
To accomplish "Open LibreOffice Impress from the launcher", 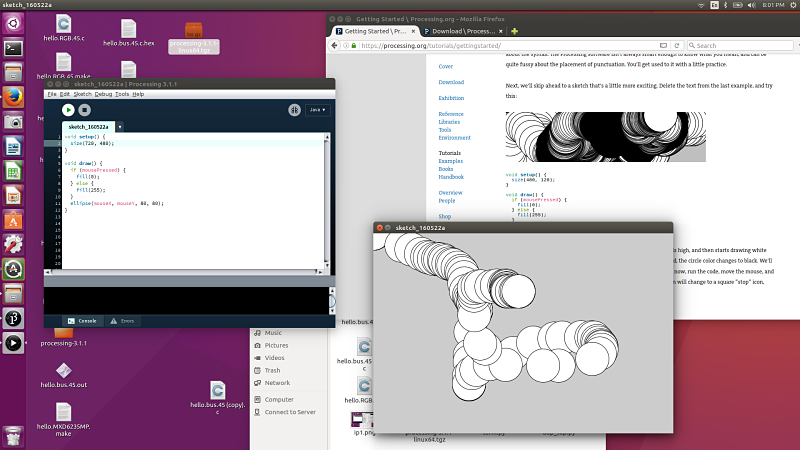I will (13, 195).
